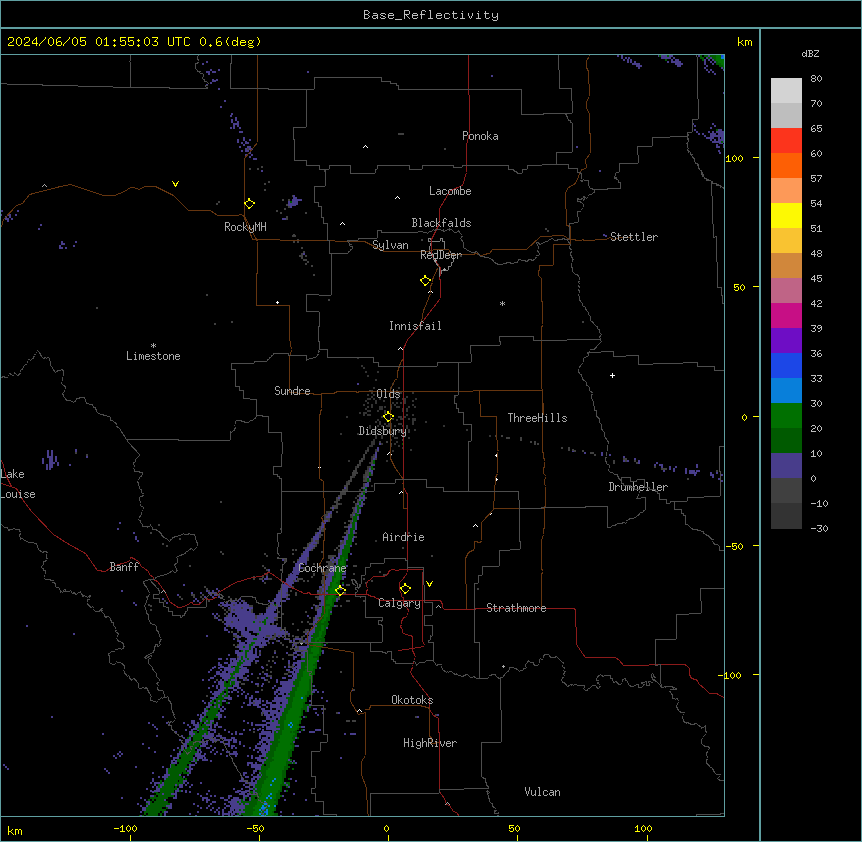
Task: Click the Didsbury town label
Action: point(383,431)
